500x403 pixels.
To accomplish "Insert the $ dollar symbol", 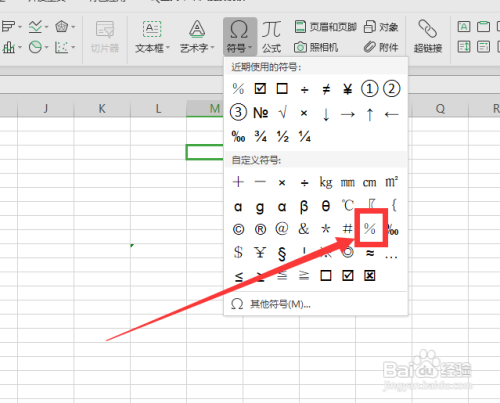I will point(238,252).
